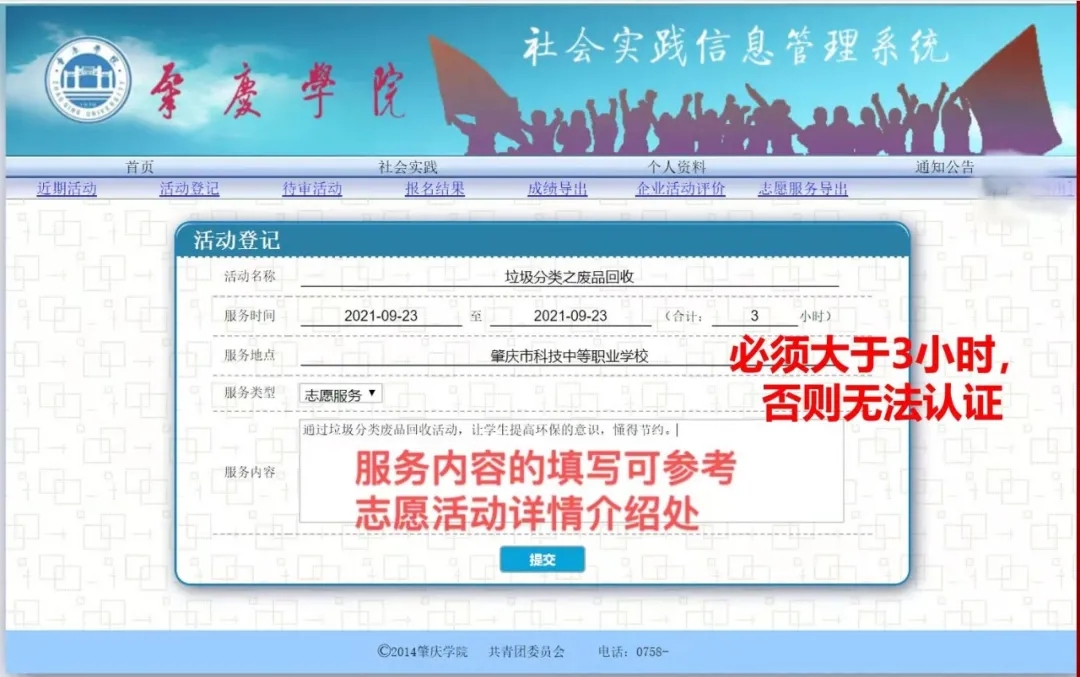Viewport: 1080px width, 677px height.
Task: Open the 首页 menu item
Action: click(140, 167)
